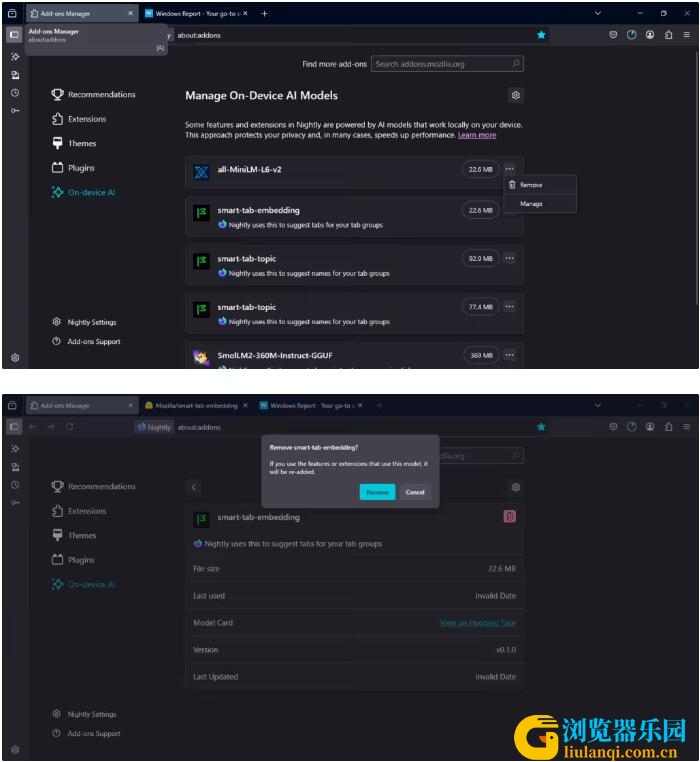
Task: Click 92.0 MB size badge of smart-tab-topic
Action: point(480,258)
